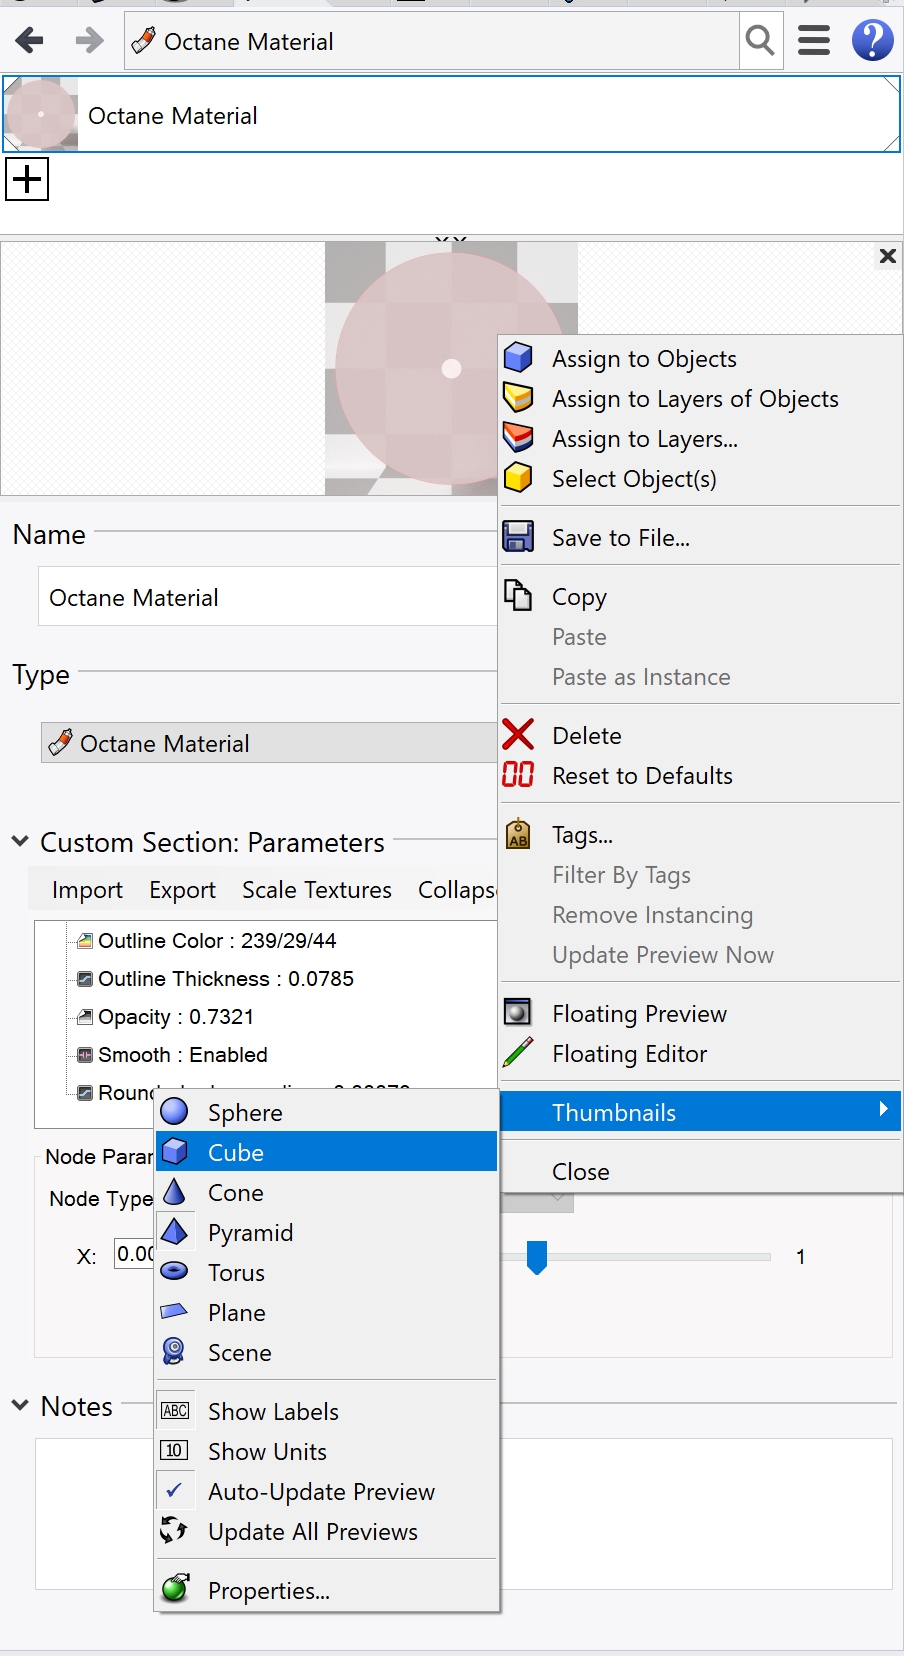904x1656 pixels.
Task: Click the Save to File floppy icon
Action: 518,537
